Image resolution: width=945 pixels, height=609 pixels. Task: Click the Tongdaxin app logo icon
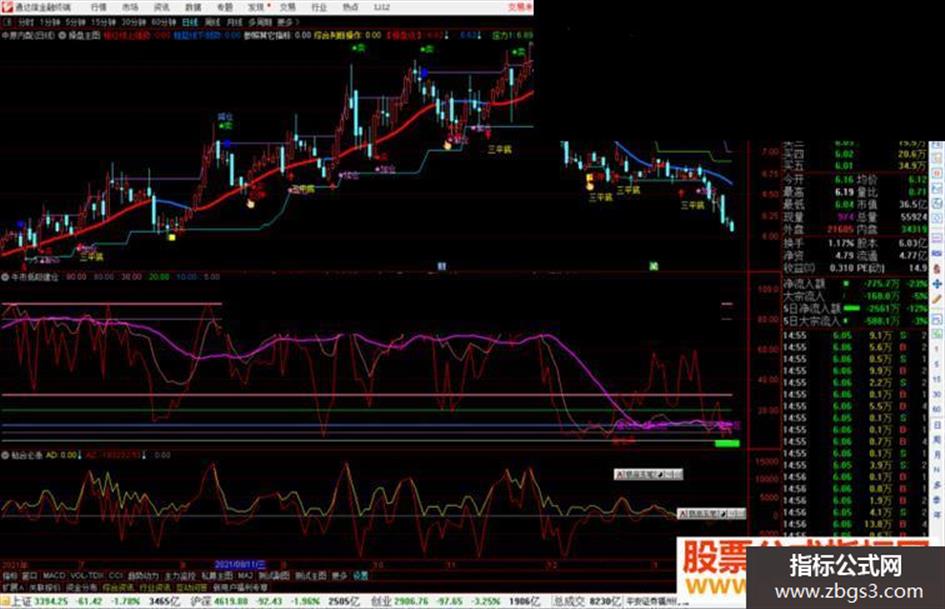pyautogui.click(x=7, y=7)
